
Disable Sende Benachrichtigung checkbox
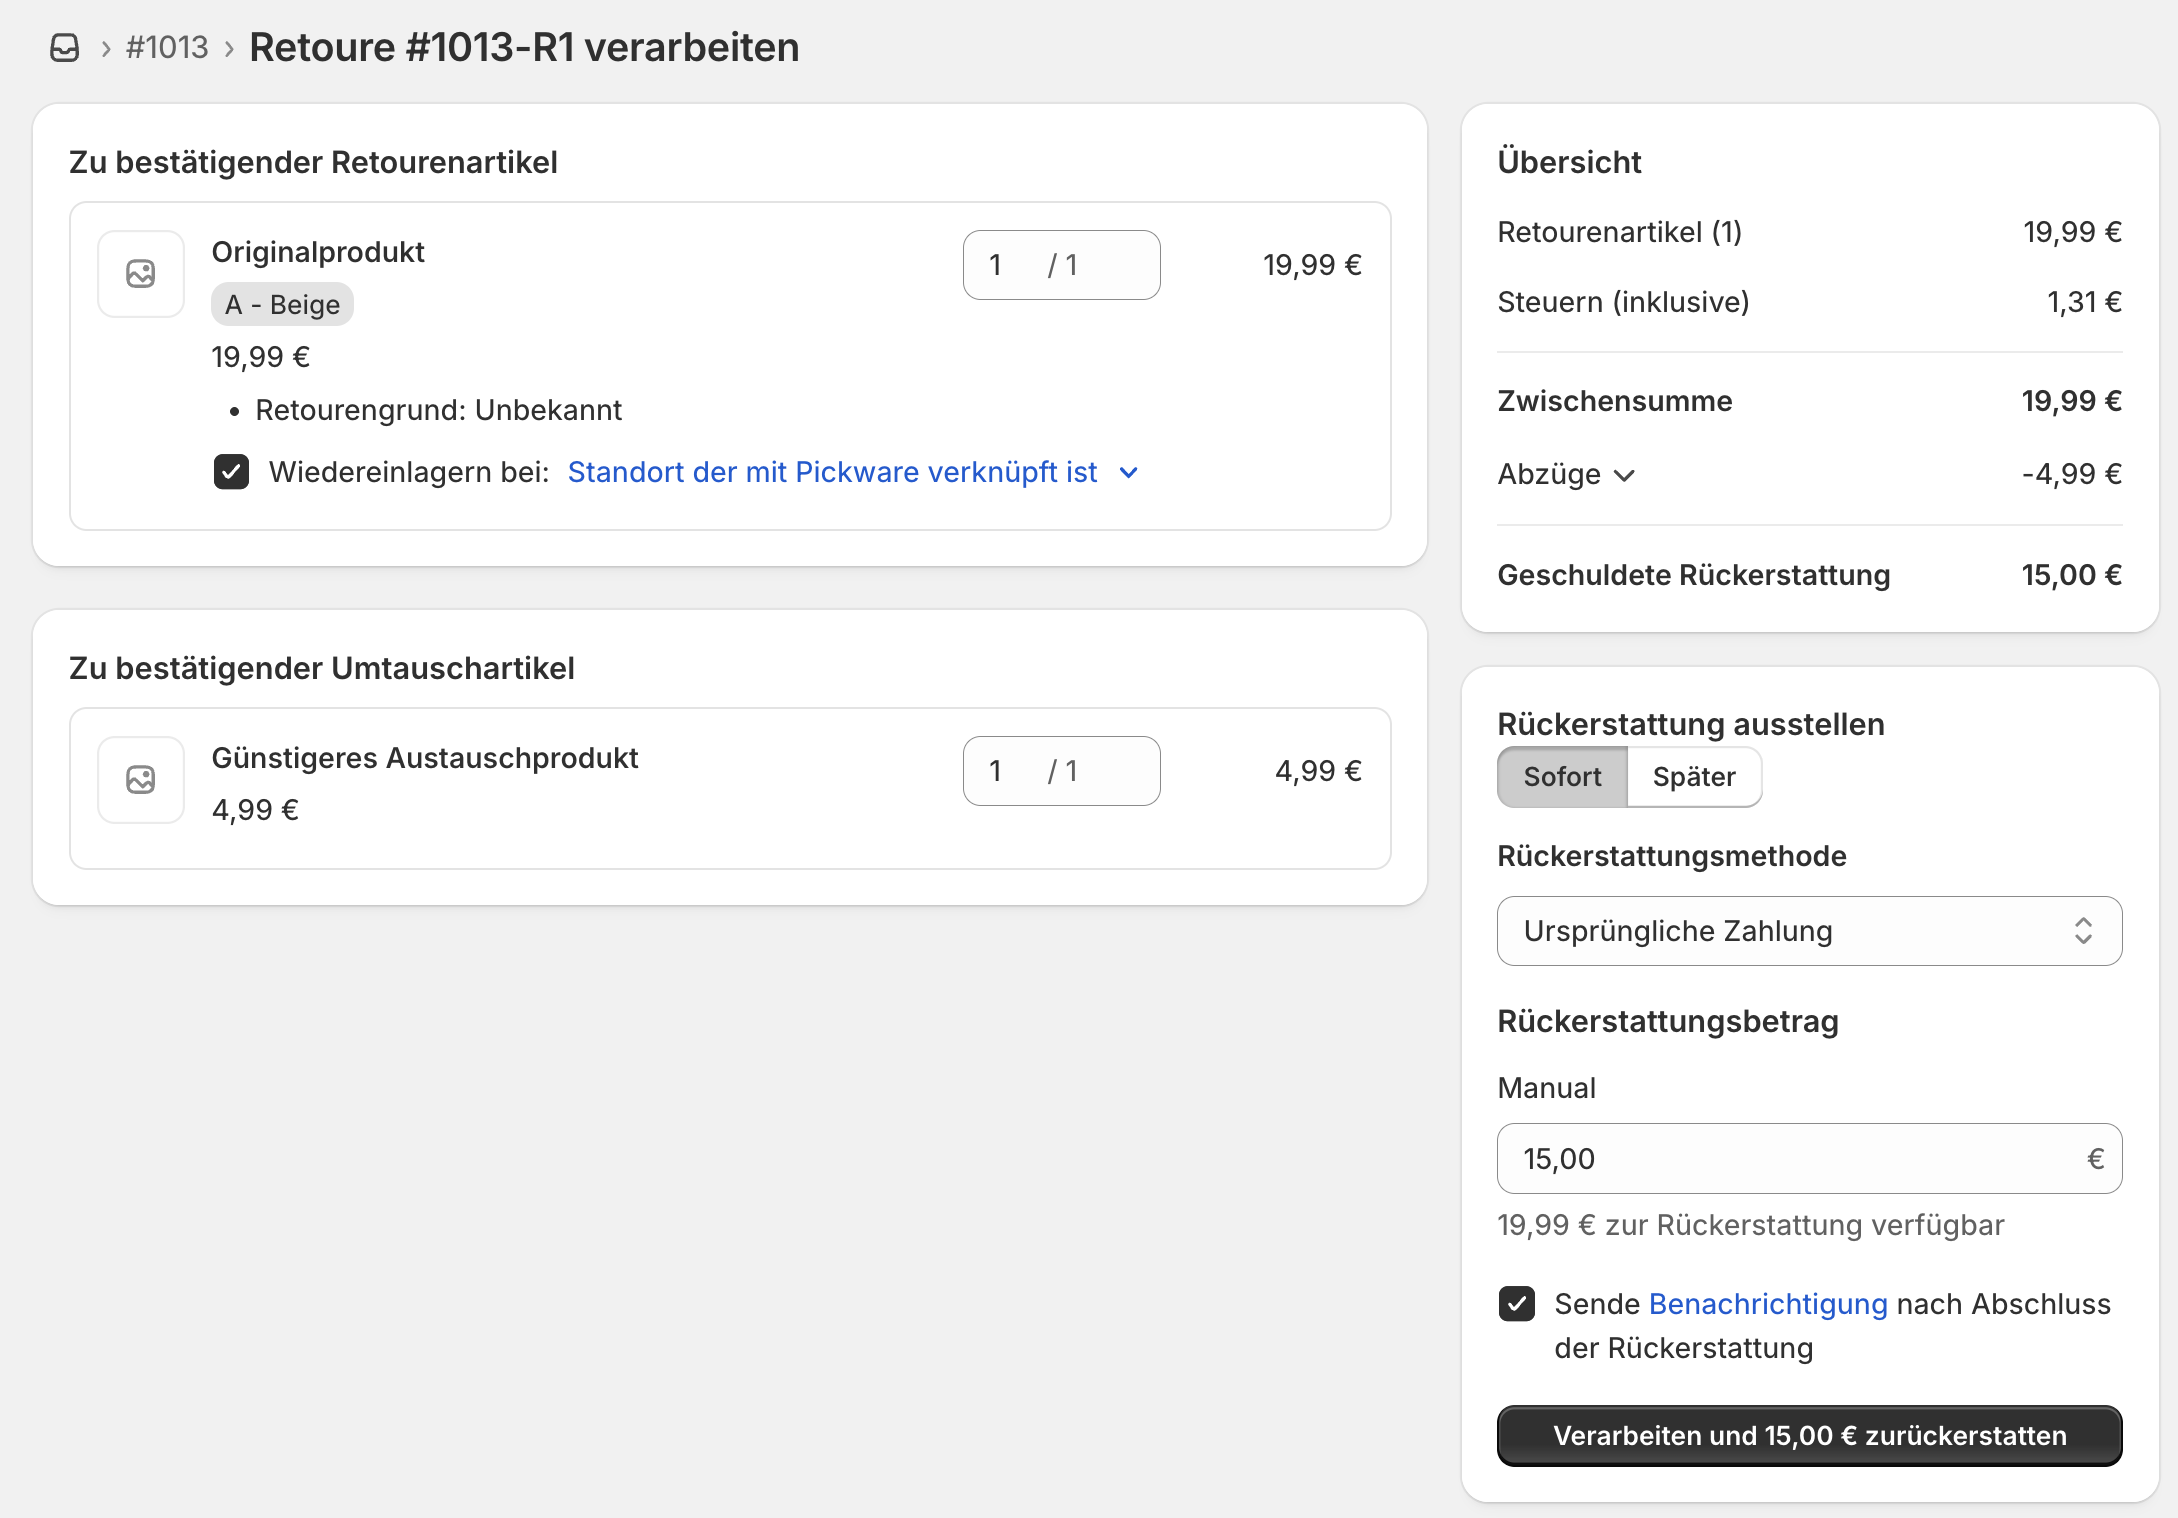(1516, 1304)
